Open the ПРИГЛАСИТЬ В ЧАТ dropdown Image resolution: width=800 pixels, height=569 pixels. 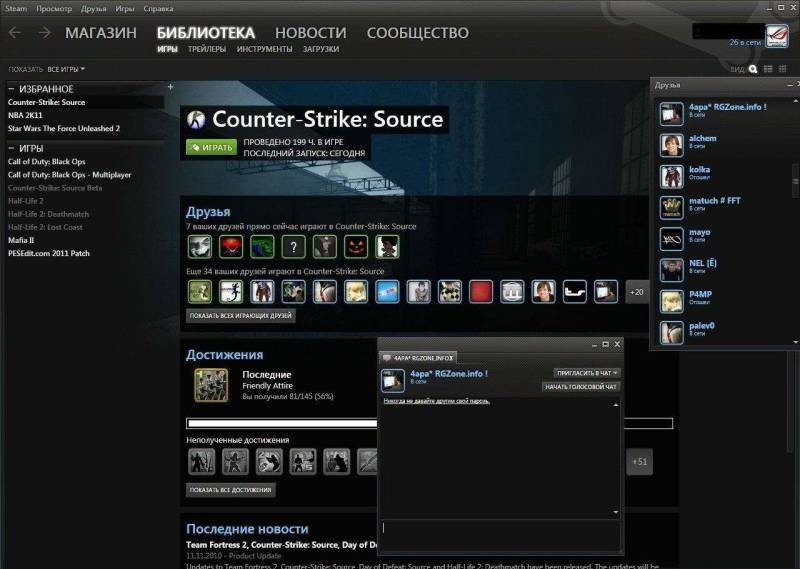click(587, 373)
